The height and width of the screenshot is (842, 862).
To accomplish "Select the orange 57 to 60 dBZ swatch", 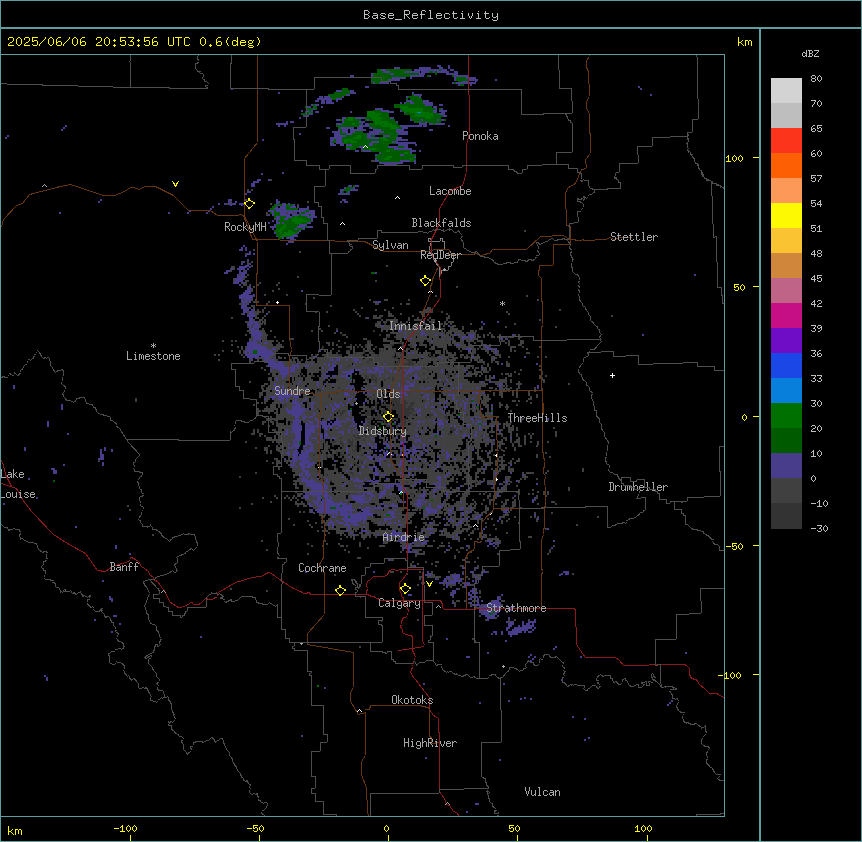I will [786, 165].
